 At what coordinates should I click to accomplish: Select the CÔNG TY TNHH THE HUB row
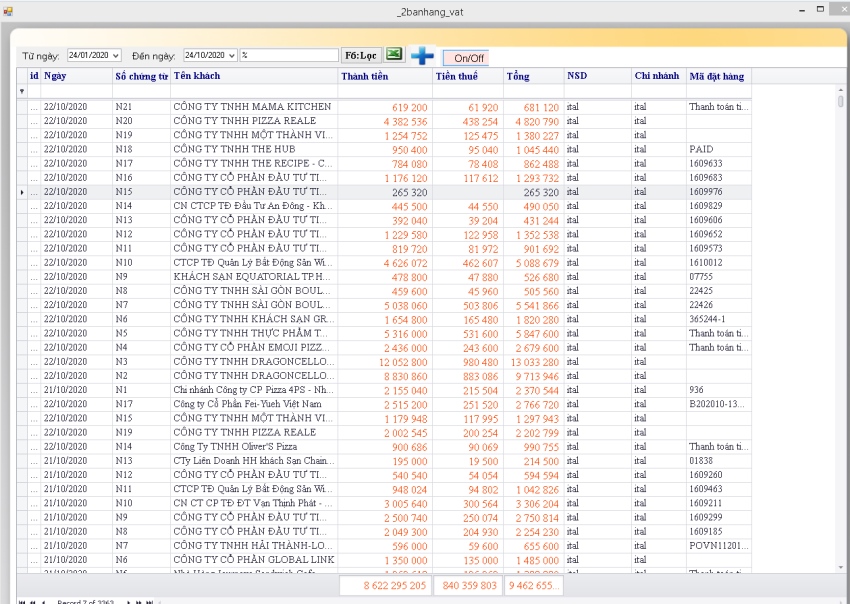tap(250, 149)
